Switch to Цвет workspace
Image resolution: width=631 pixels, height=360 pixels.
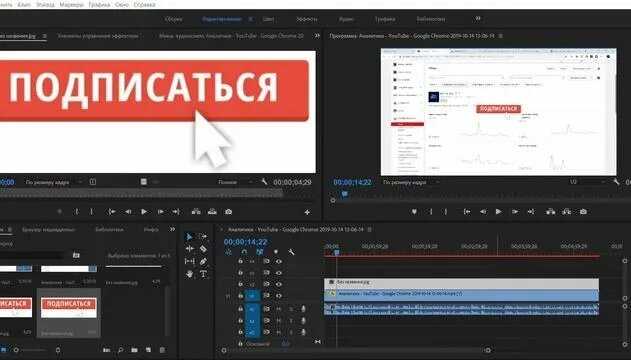point(268,19)
